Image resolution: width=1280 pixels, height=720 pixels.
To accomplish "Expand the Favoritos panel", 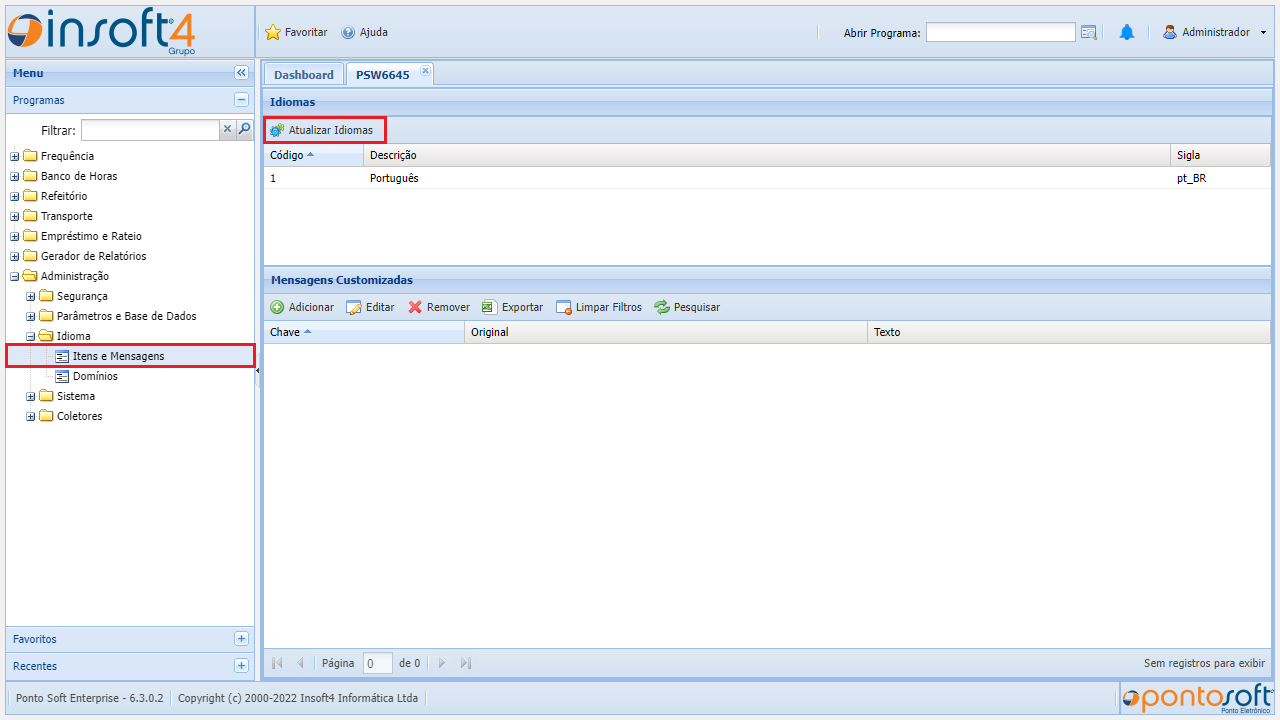I will point(241,639).
